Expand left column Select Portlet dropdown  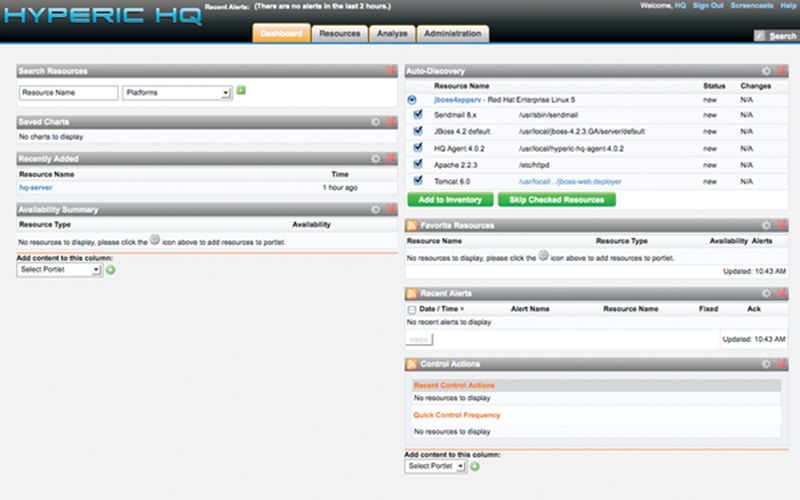point(60,270)
